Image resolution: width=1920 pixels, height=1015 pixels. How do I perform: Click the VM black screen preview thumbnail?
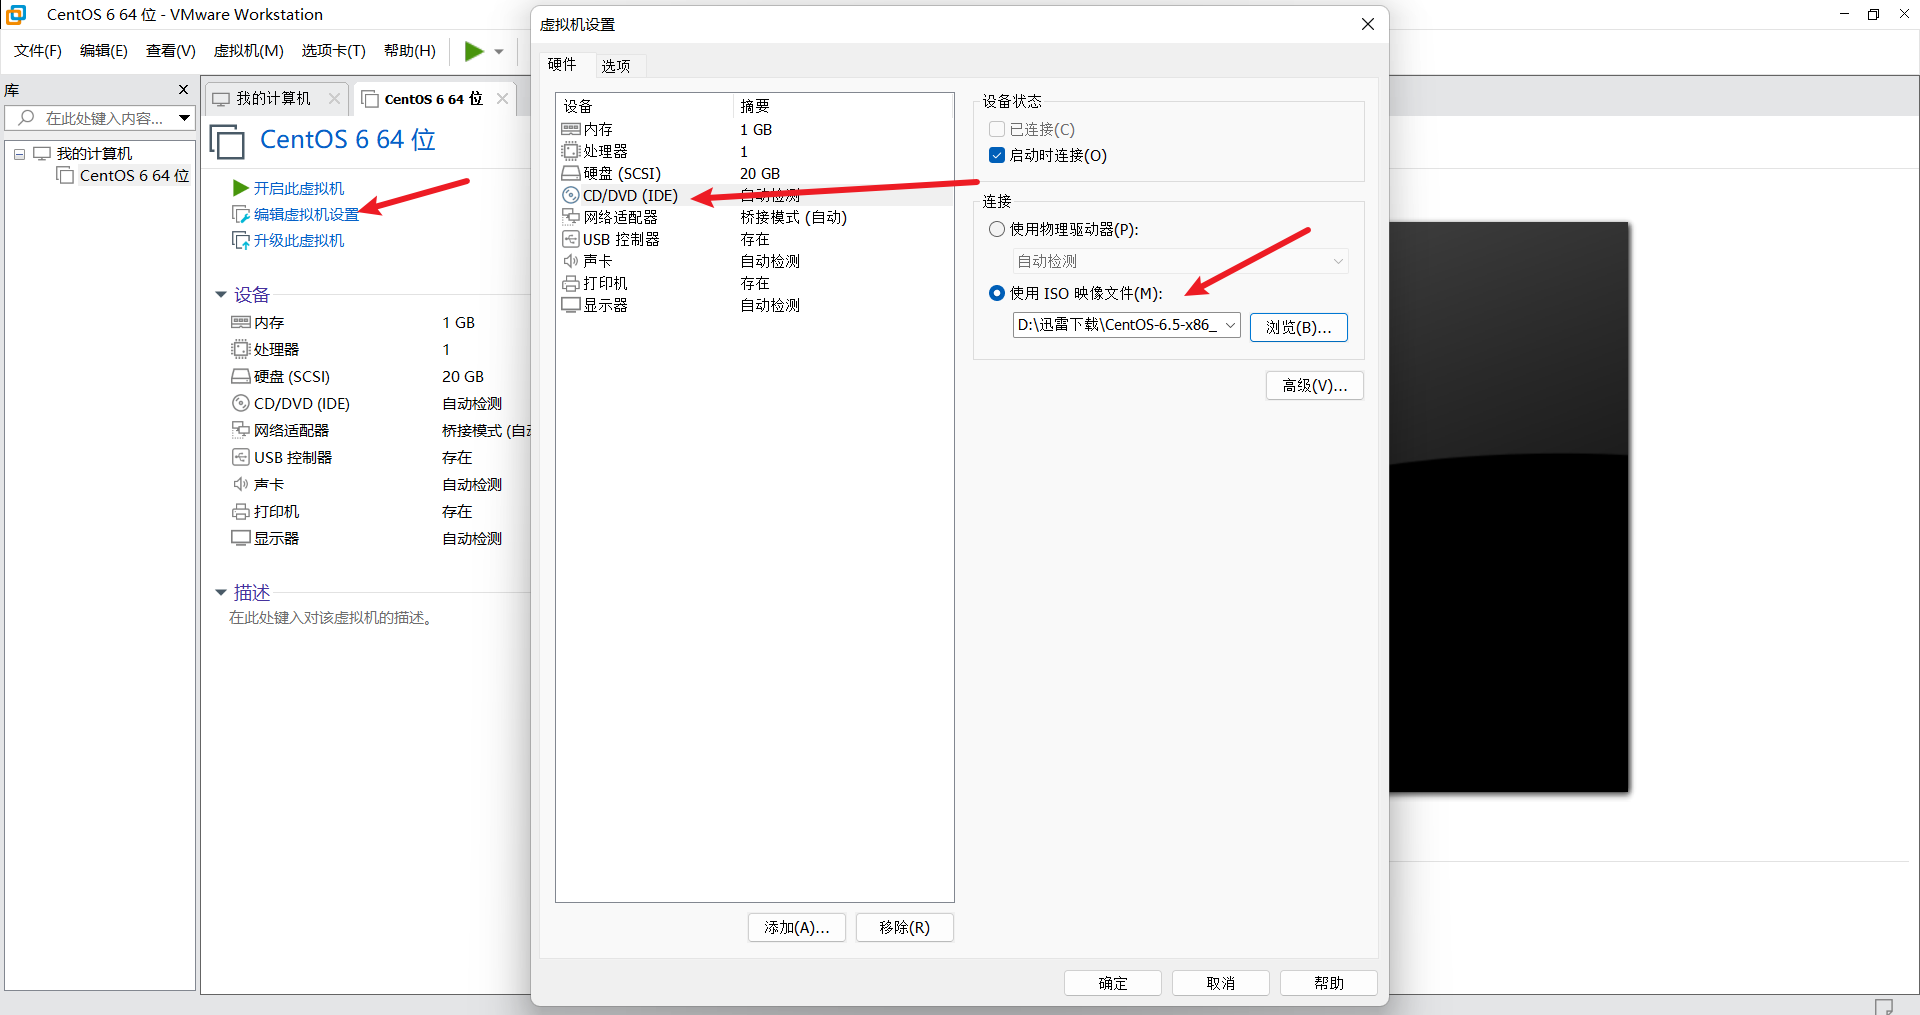tap(1509, 507)
